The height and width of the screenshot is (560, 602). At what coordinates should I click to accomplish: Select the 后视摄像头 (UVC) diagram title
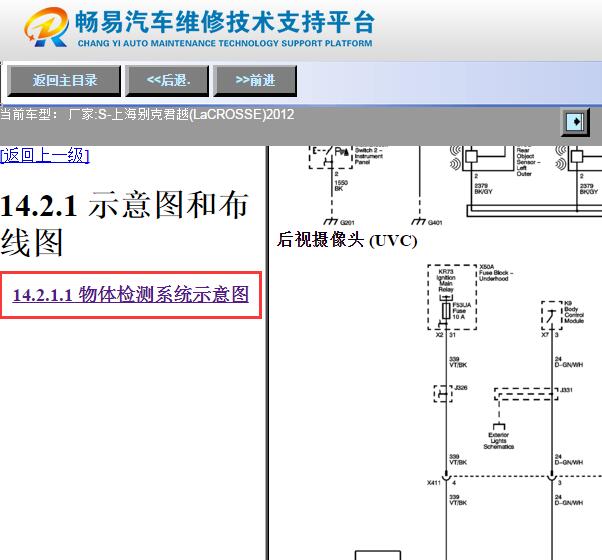point(347,240)
